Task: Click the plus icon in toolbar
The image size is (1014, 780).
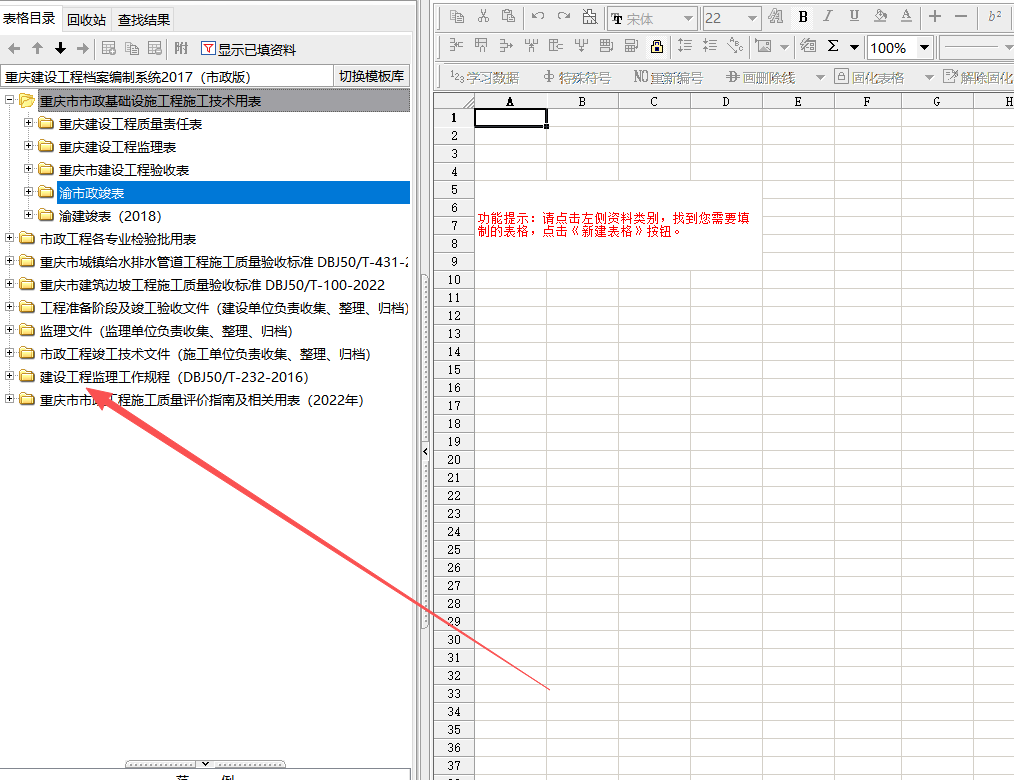Action: (934, 17)
